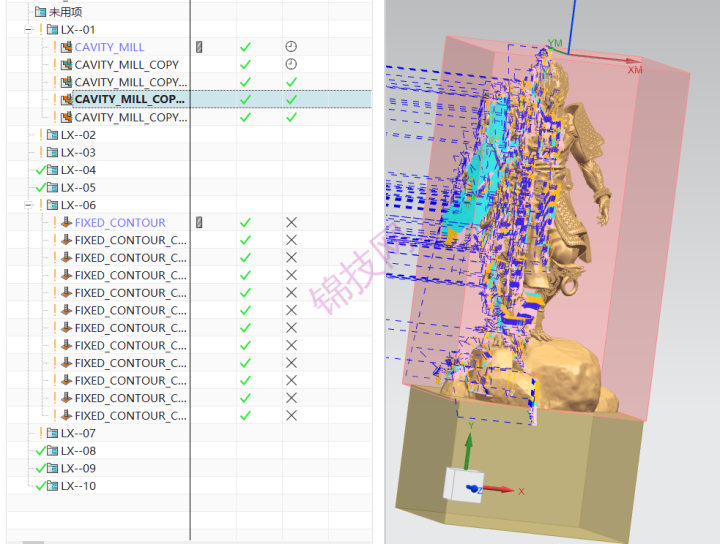Click the second green check in highlighted CAVITY_MILL_COP... row
The image size is (720, 544).
[291, 100]
